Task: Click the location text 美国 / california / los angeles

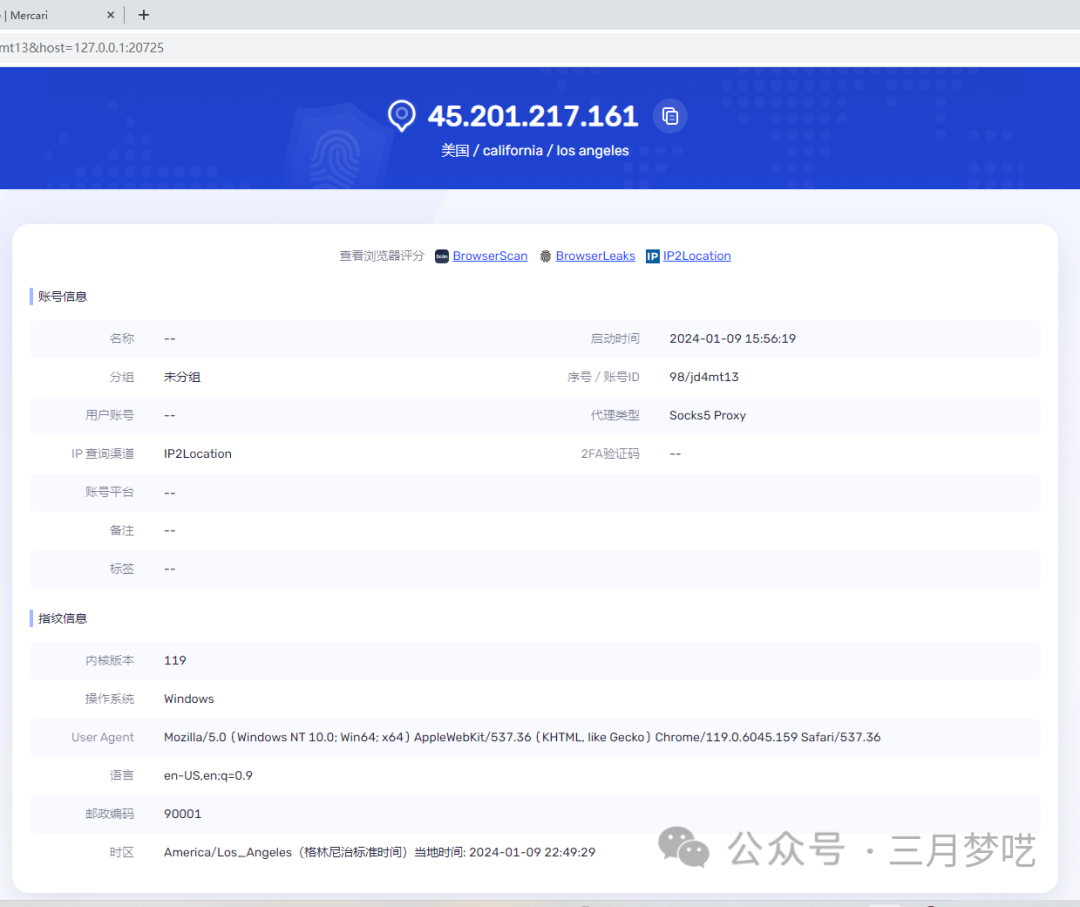Action: [534, 151]
